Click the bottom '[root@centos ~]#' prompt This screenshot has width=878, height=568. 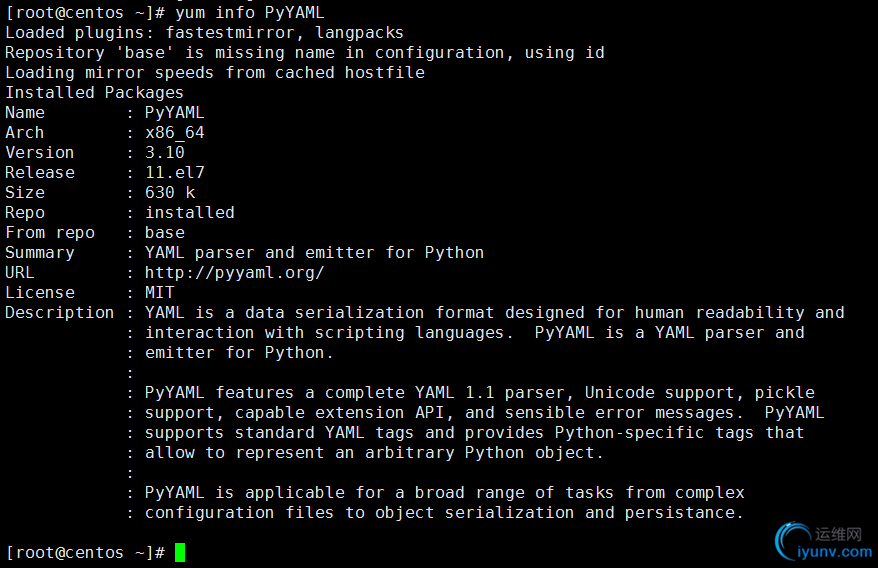point(84,552)
